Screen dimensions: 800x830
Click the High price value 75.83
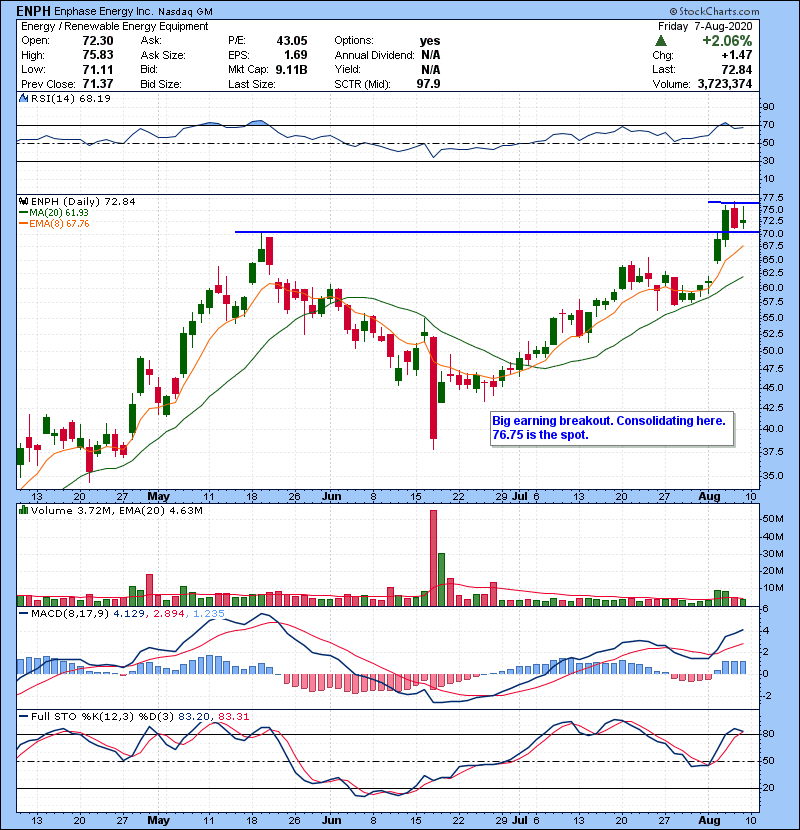click(98, 55)
